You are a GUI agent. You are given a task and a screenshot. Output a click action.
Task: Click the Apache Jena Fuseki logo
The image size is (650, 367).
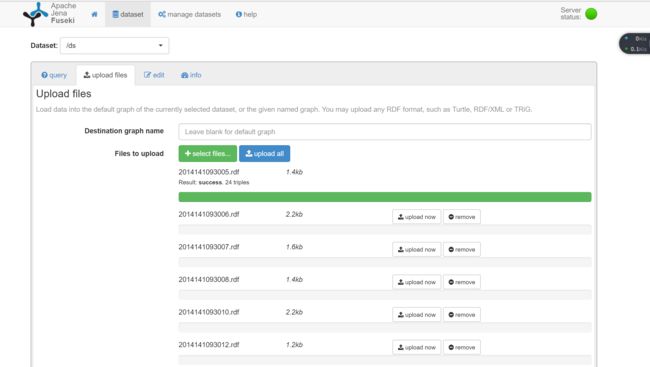(50, 14)
